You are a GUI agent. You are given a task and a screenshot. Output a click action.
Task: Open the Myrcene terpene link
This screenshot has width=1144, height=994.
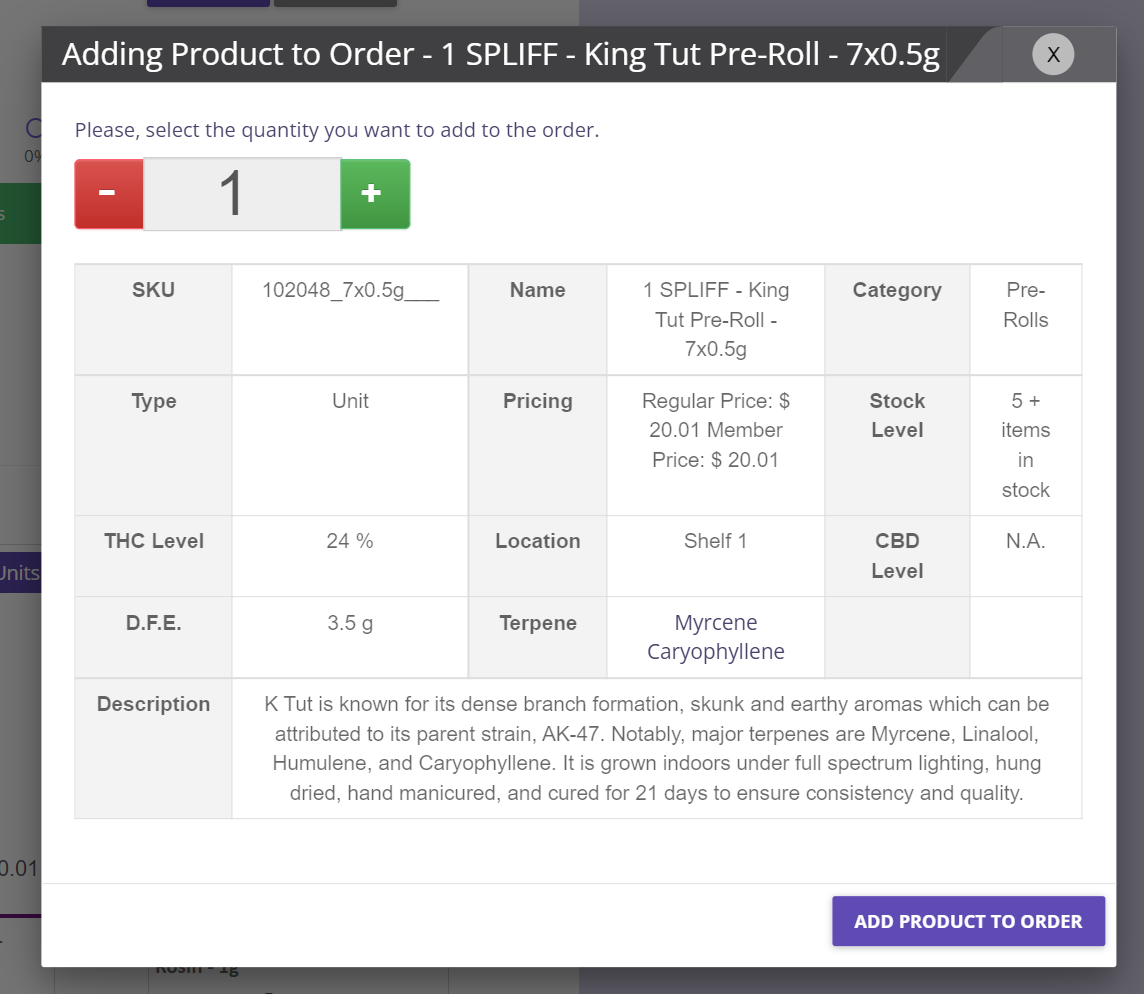(716, 623)
